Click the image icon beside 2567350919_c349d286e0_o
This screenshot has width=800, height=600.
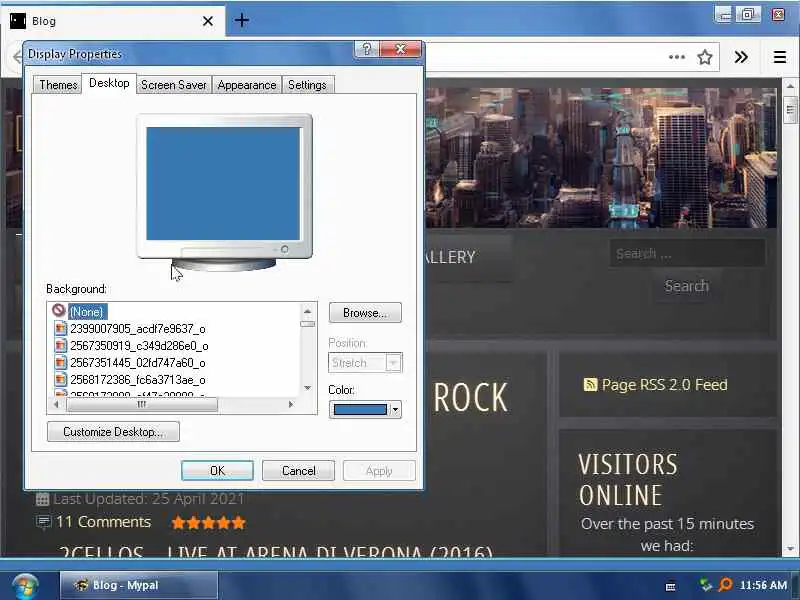(x=61, y=346)
